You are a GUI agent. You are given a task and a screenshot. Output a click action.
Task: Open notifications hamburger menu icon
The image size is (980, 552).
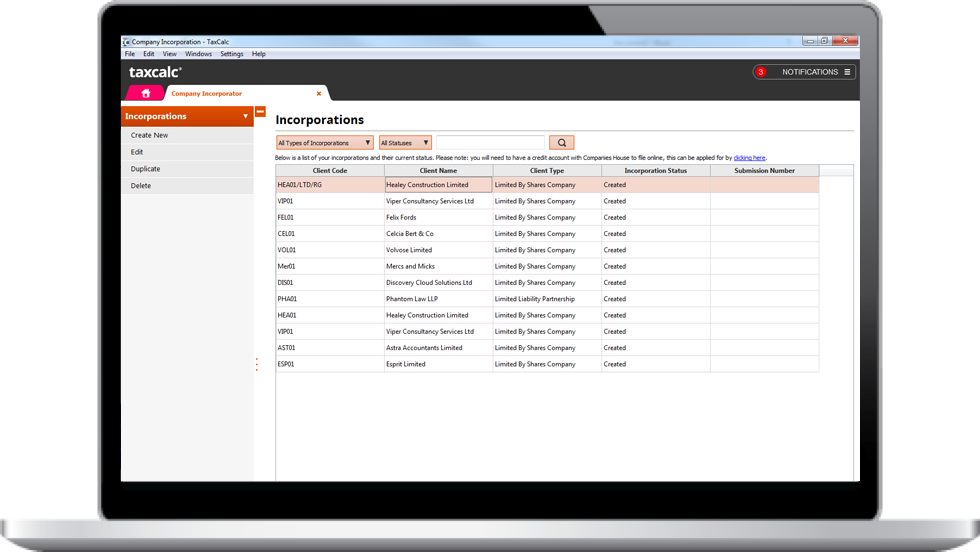point(847,72)
